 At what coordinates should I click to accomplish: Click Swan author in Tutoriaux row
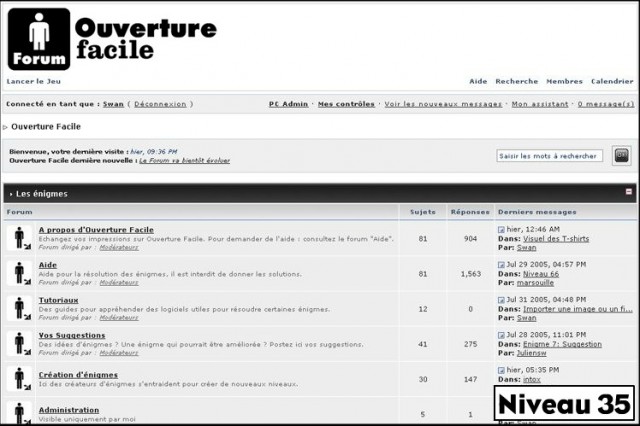pos(527,318)
